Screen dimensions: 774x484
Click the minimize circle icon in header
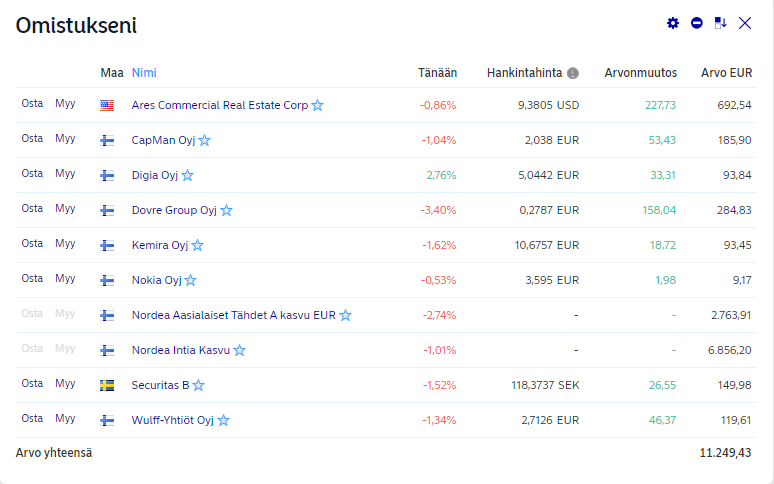[697, 23]
